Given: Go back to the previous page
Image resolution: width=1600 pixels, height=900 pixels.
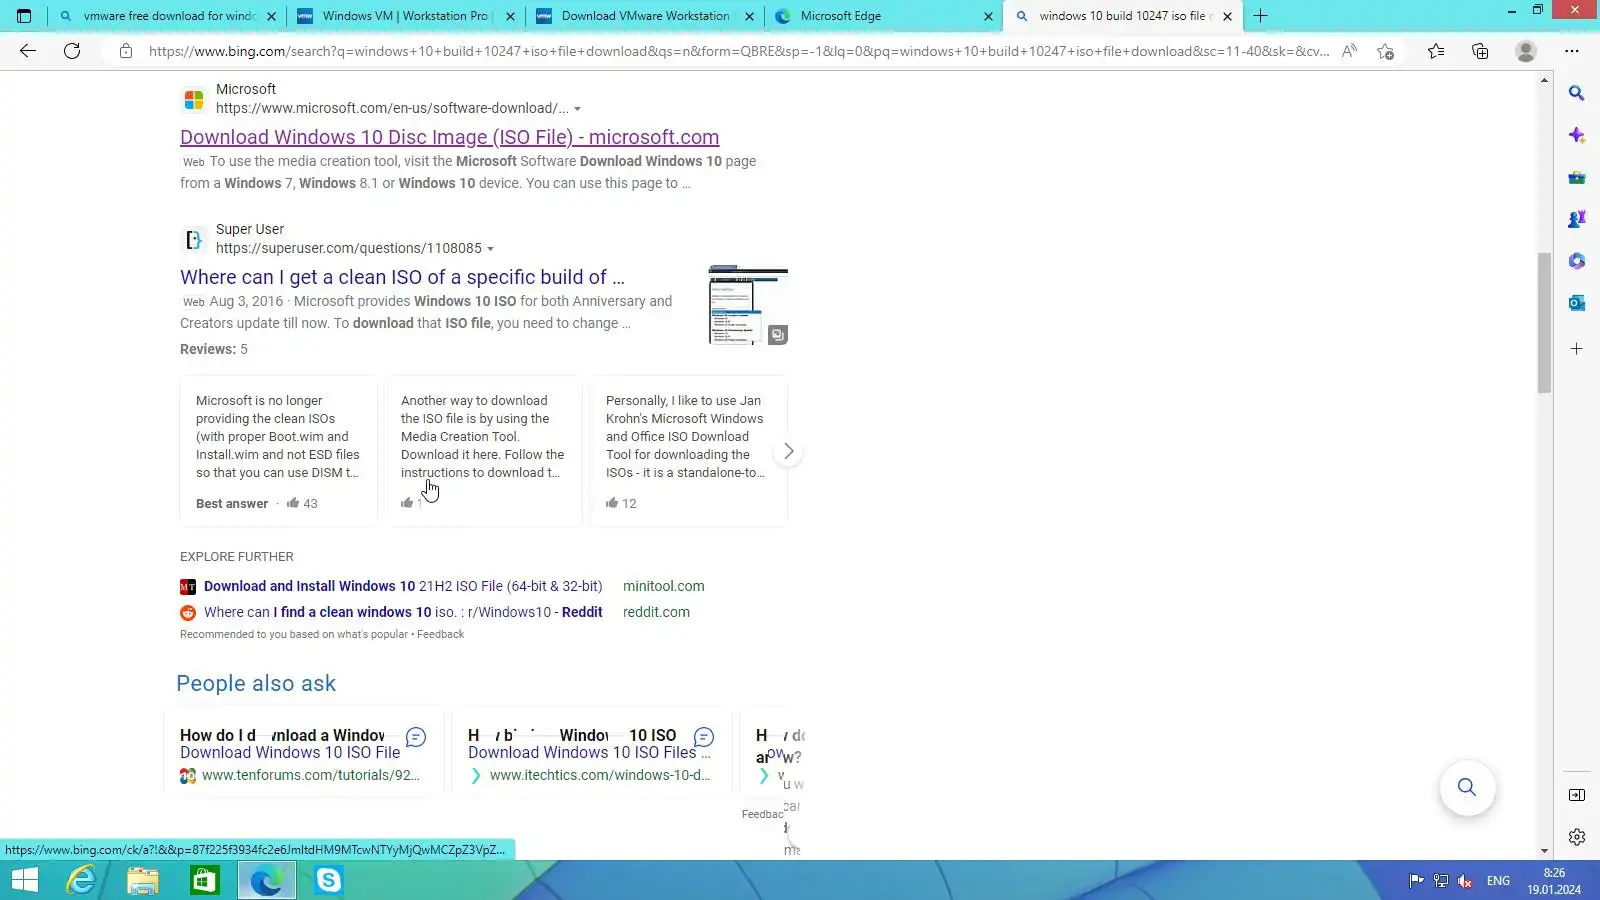Looking at the screenshot, I should pyautogui.click(x=28, y=51).
